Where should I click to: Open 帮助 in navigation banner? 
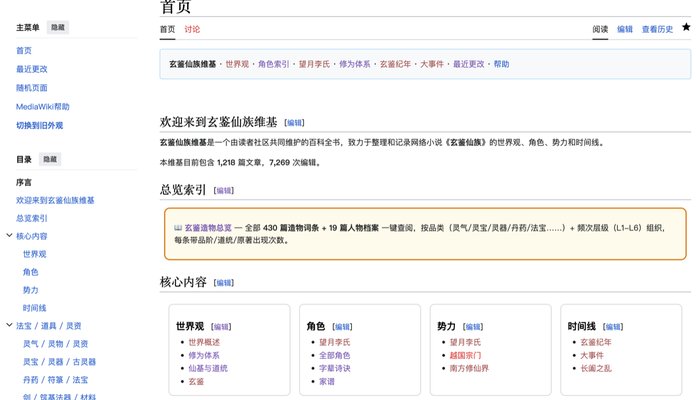[501, 64]
